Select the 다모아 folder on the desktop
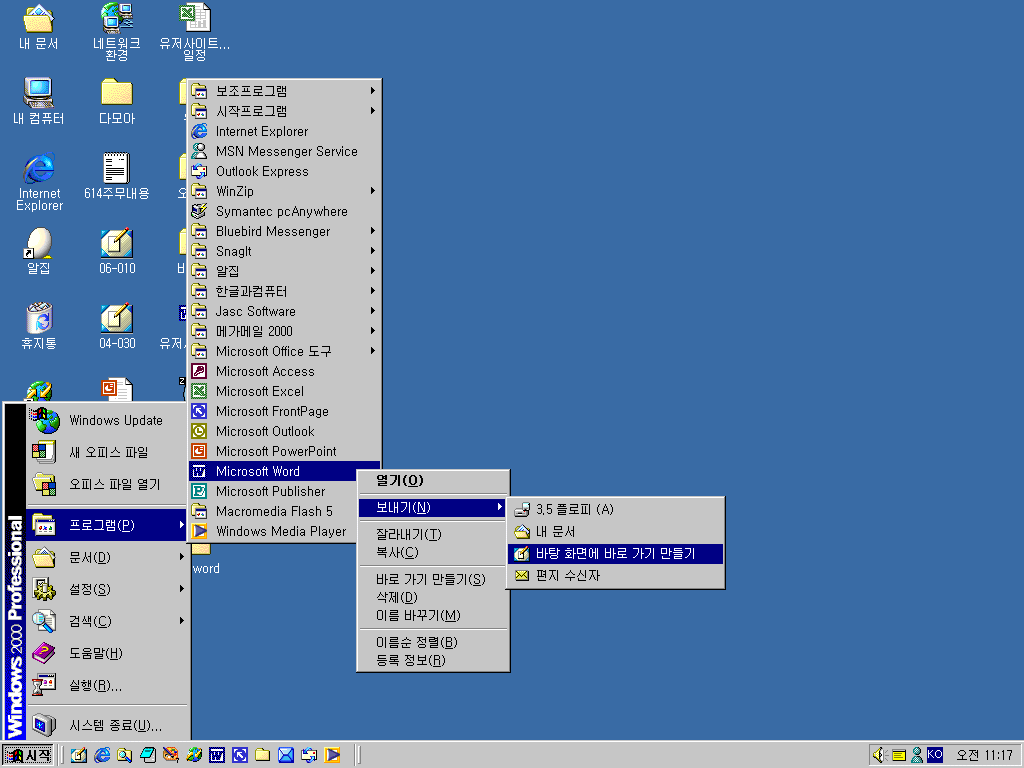The image size is (1024, 768). click(117, 101)
